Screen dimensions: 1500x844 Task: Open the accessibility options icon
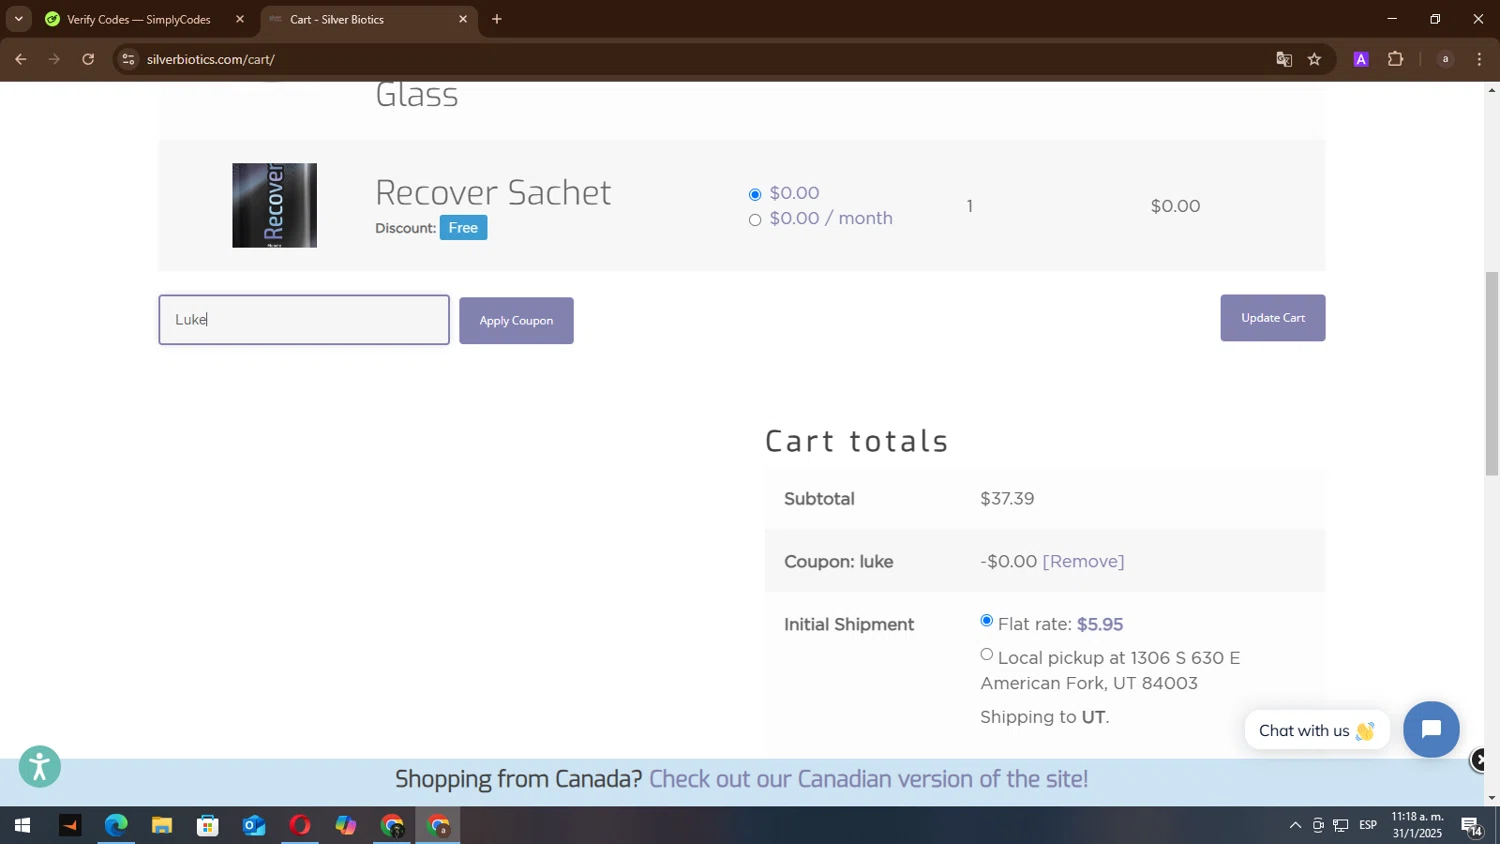click(x=40, y=767)
